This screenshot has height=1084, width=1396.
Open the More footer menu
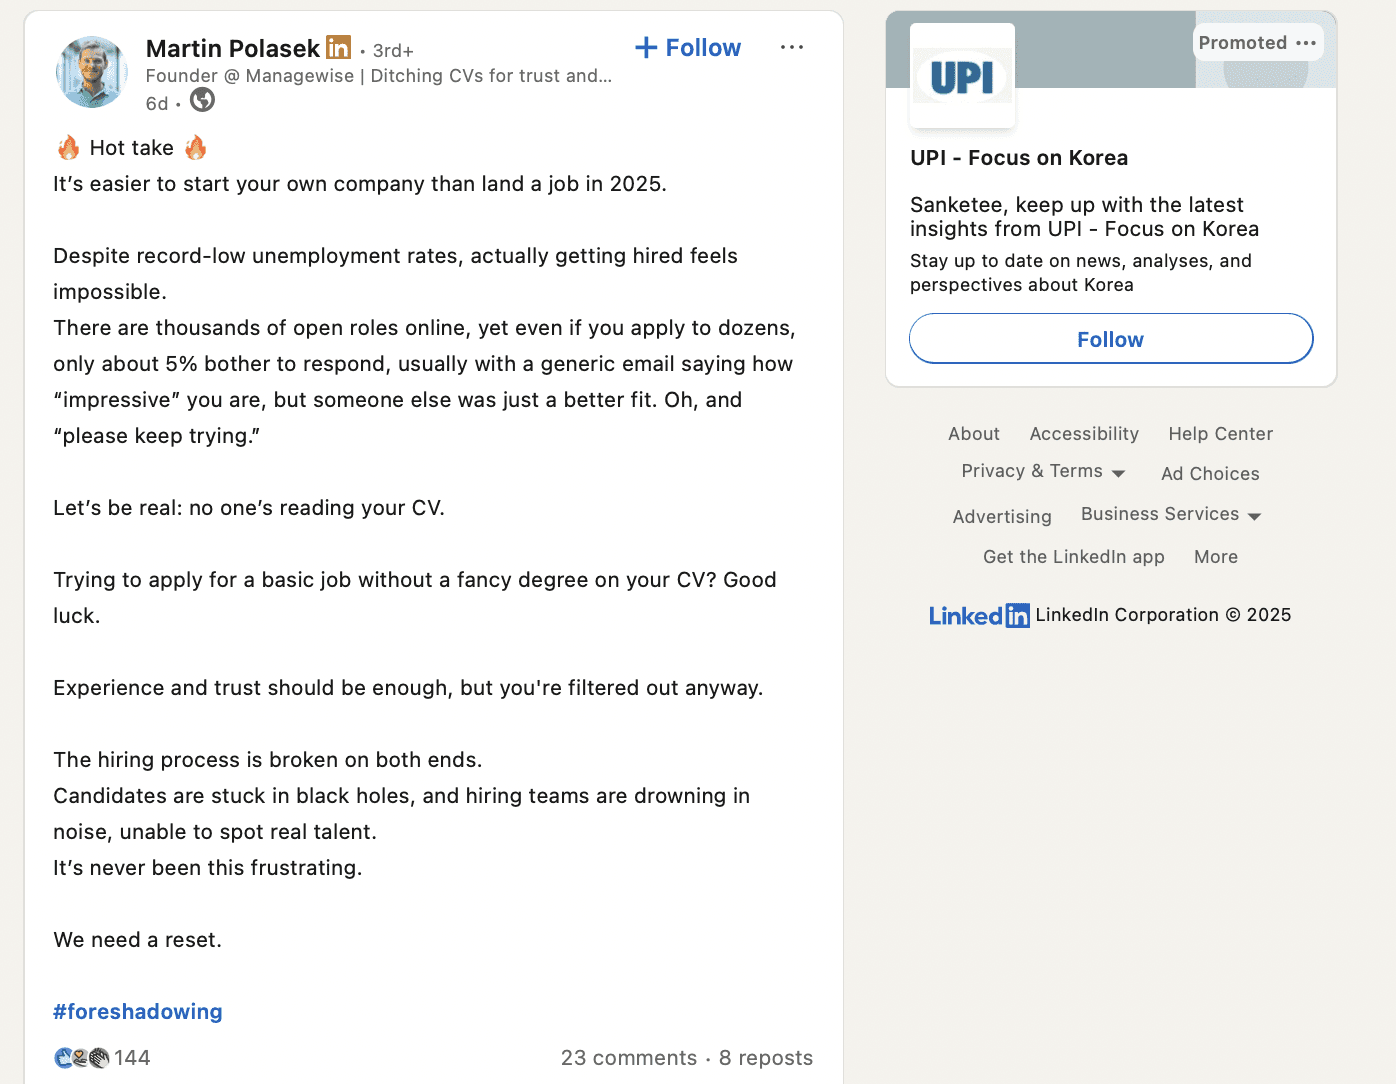1216,557
